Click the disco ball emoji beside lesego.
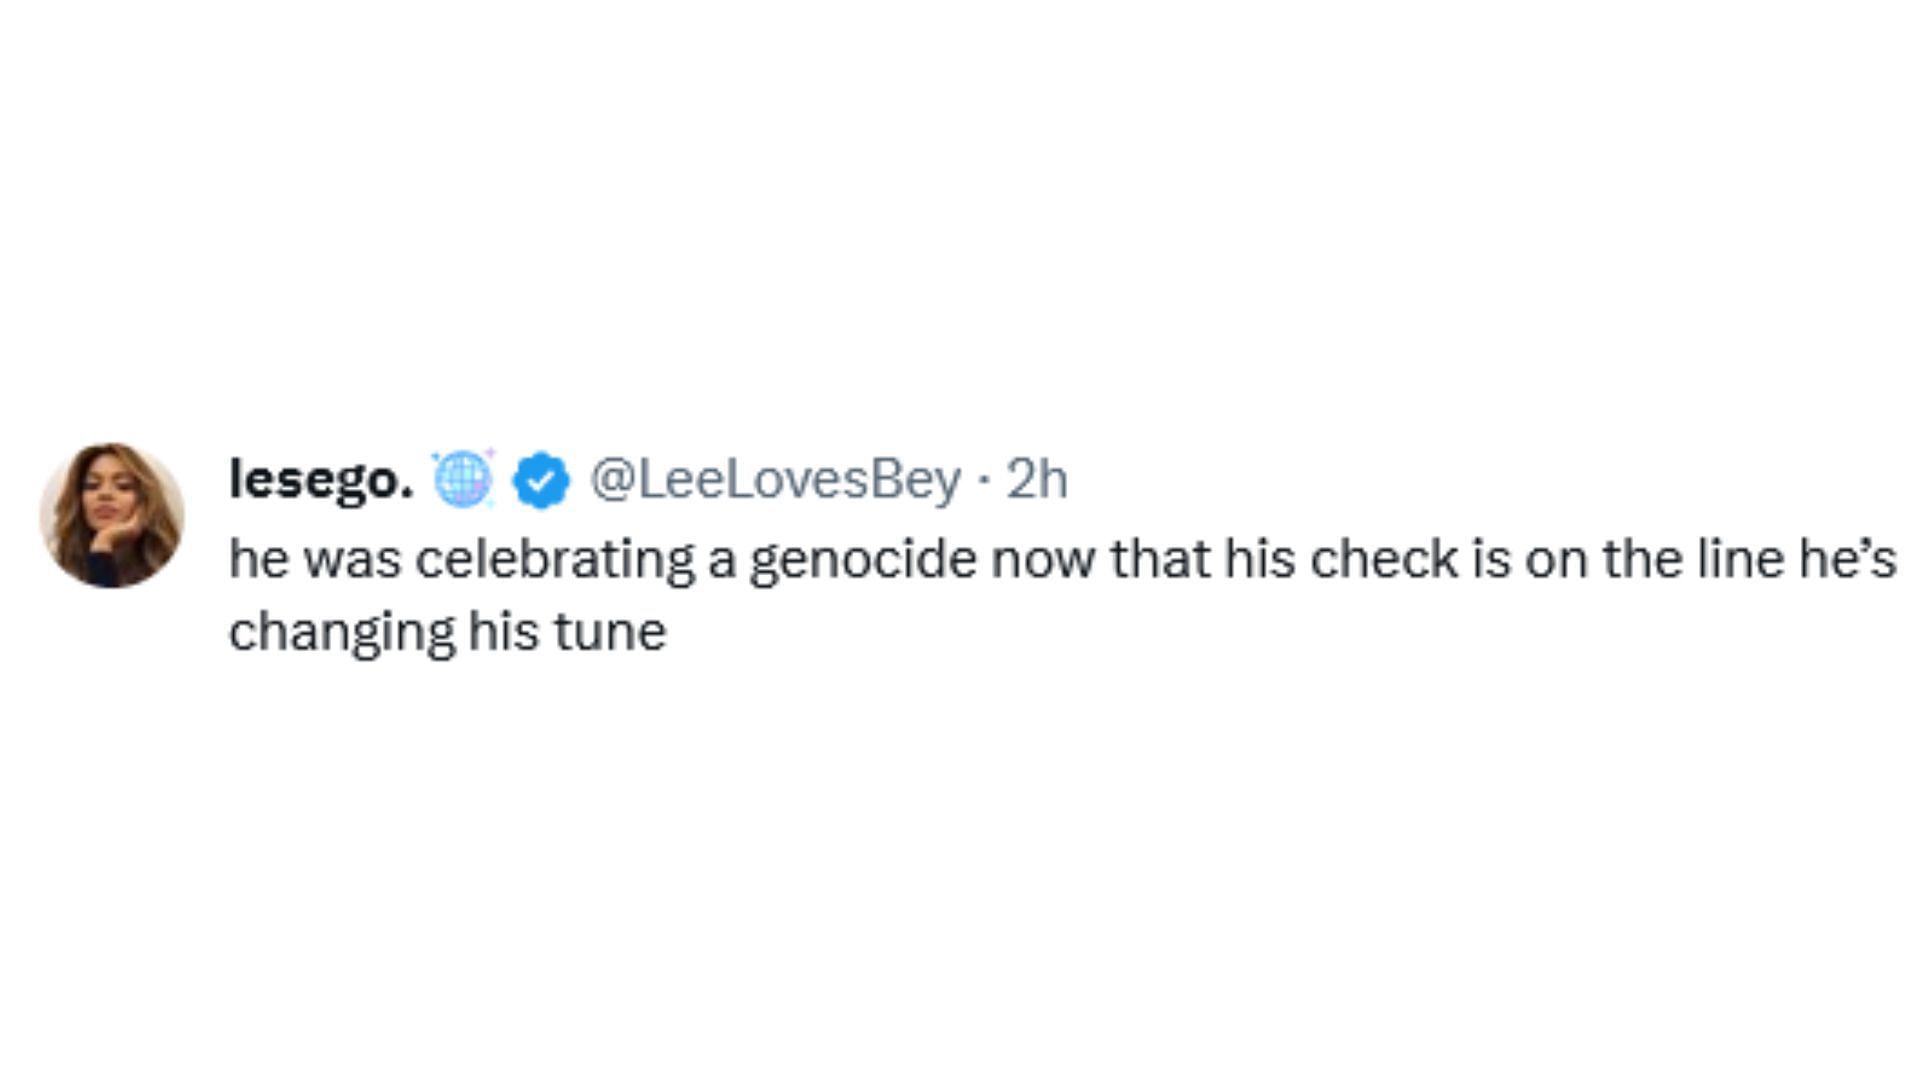 (463, 478)
